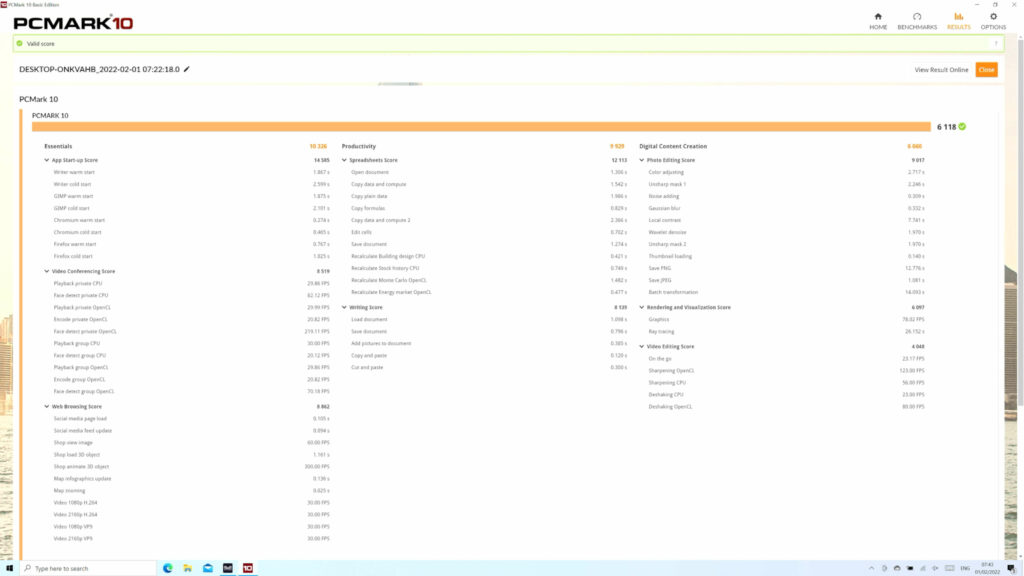Collapse the Writing Score section

click(x=344, y=307)
